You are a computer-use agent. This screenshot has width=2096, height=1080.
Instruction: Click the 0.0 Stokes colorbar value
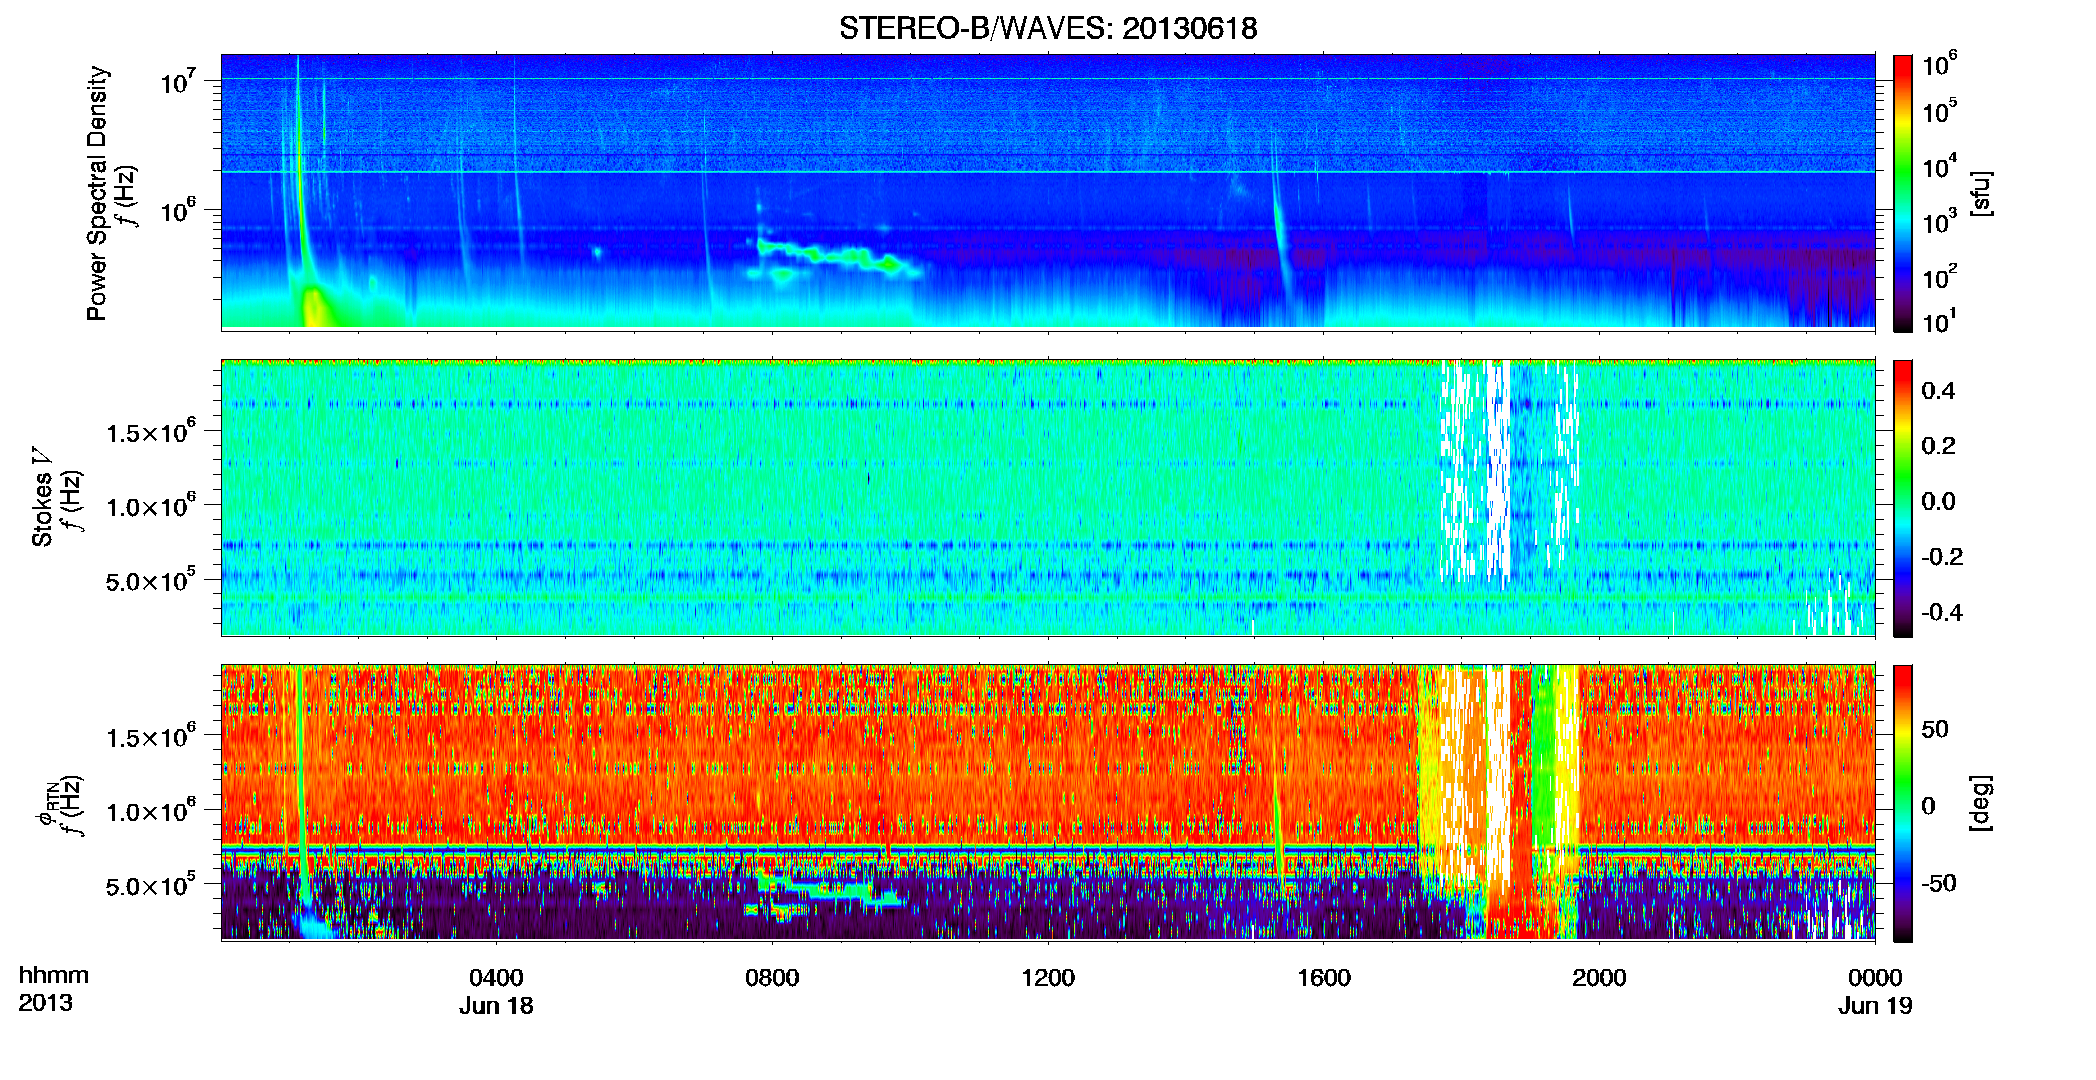tap(1938, 501)
